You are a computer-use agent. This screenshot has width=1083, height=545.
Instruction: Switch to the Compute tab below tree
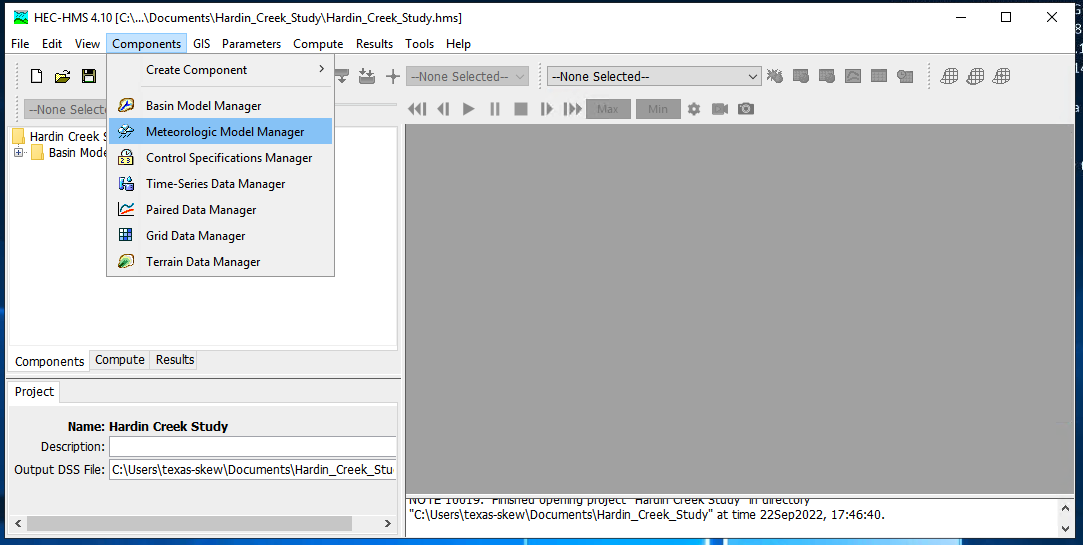pyautogui.click(x=119, y=360)
